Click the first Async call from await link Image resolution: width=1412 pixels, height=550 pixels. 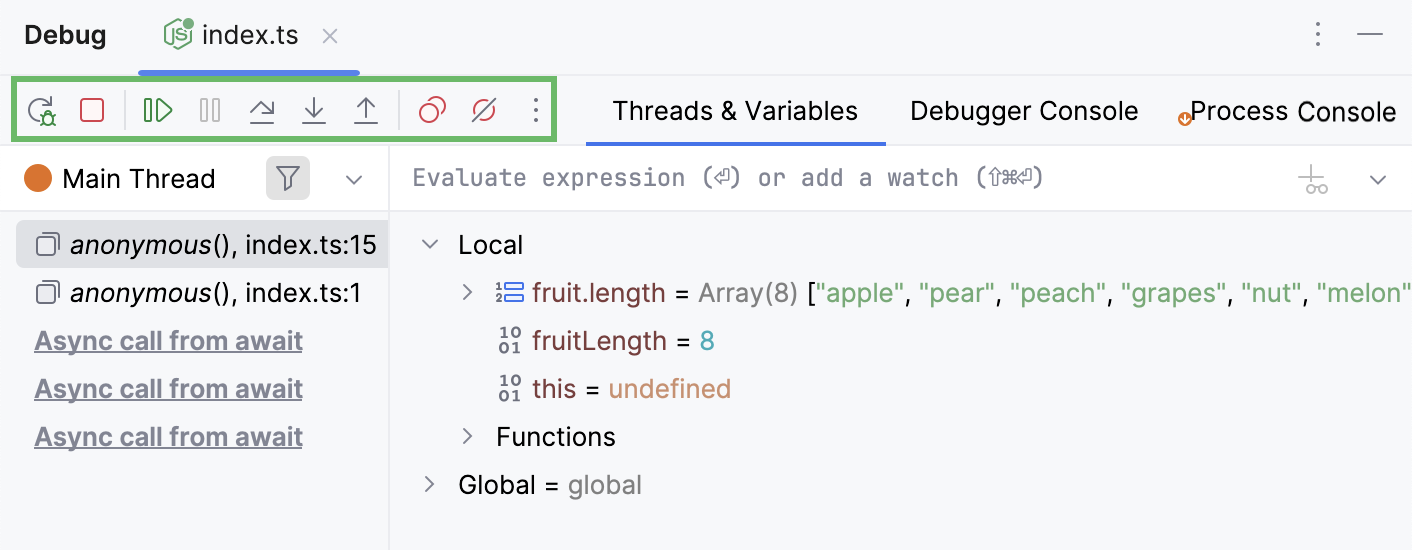click(x=169, y=341)
